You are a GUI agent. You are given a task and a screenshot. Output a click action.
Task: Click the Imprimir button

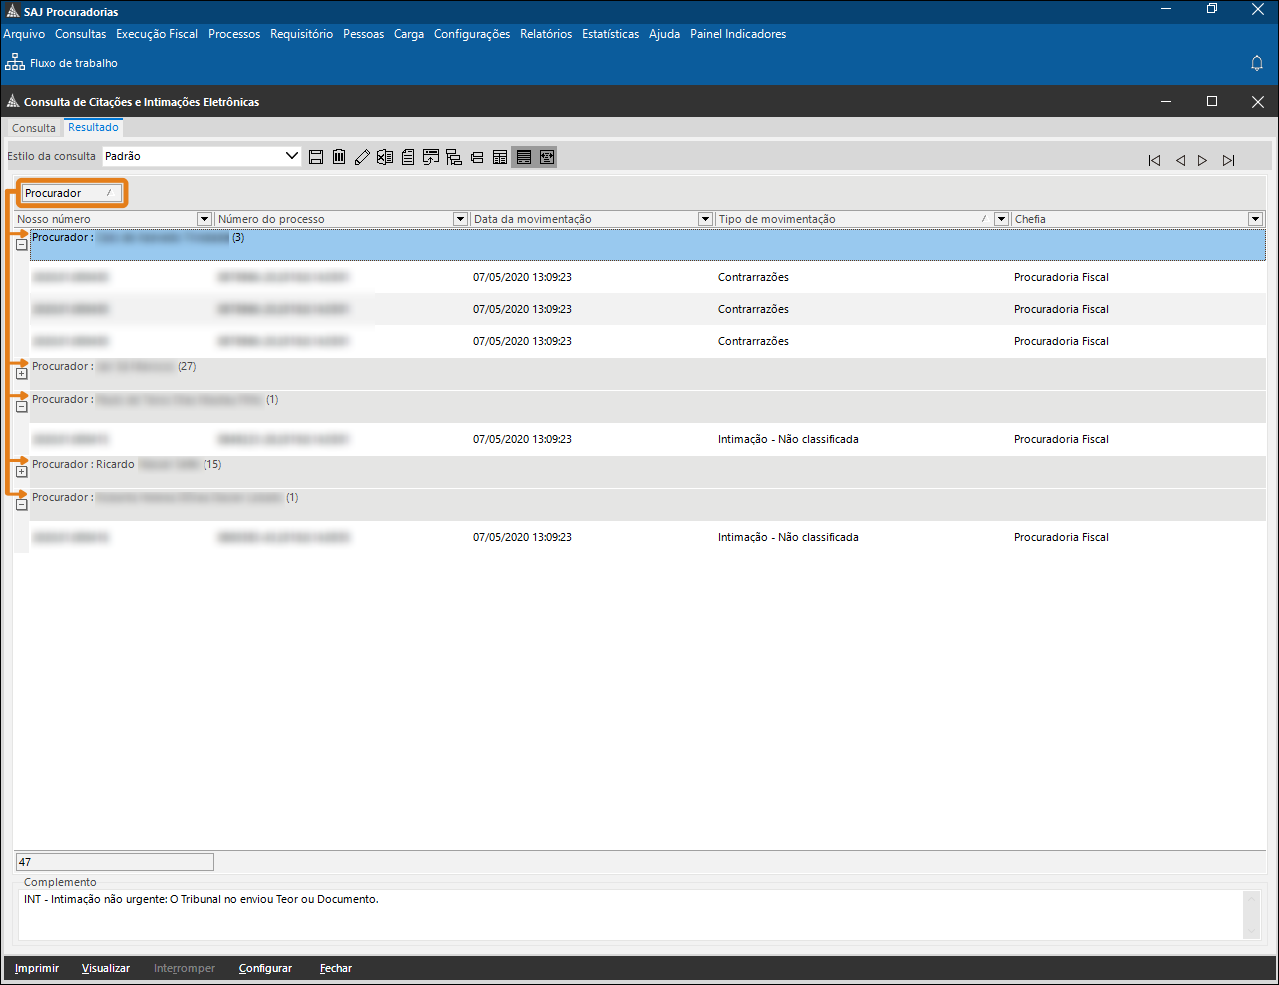pos(37,968)
